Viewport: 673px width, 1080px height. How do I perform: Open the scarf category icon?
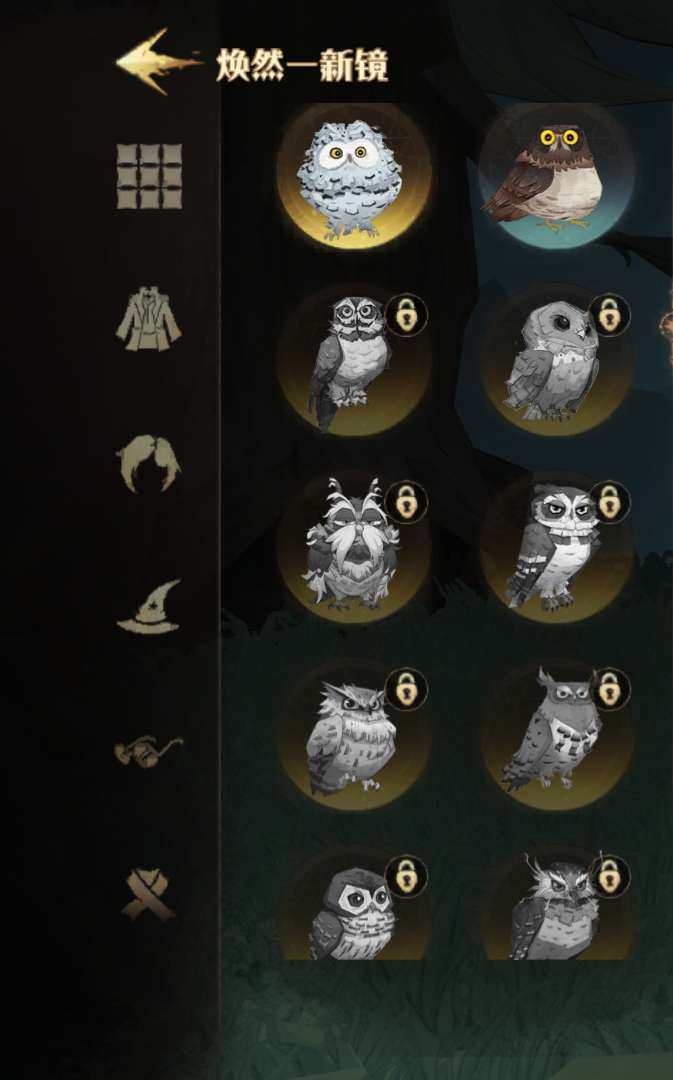[149, 895]
